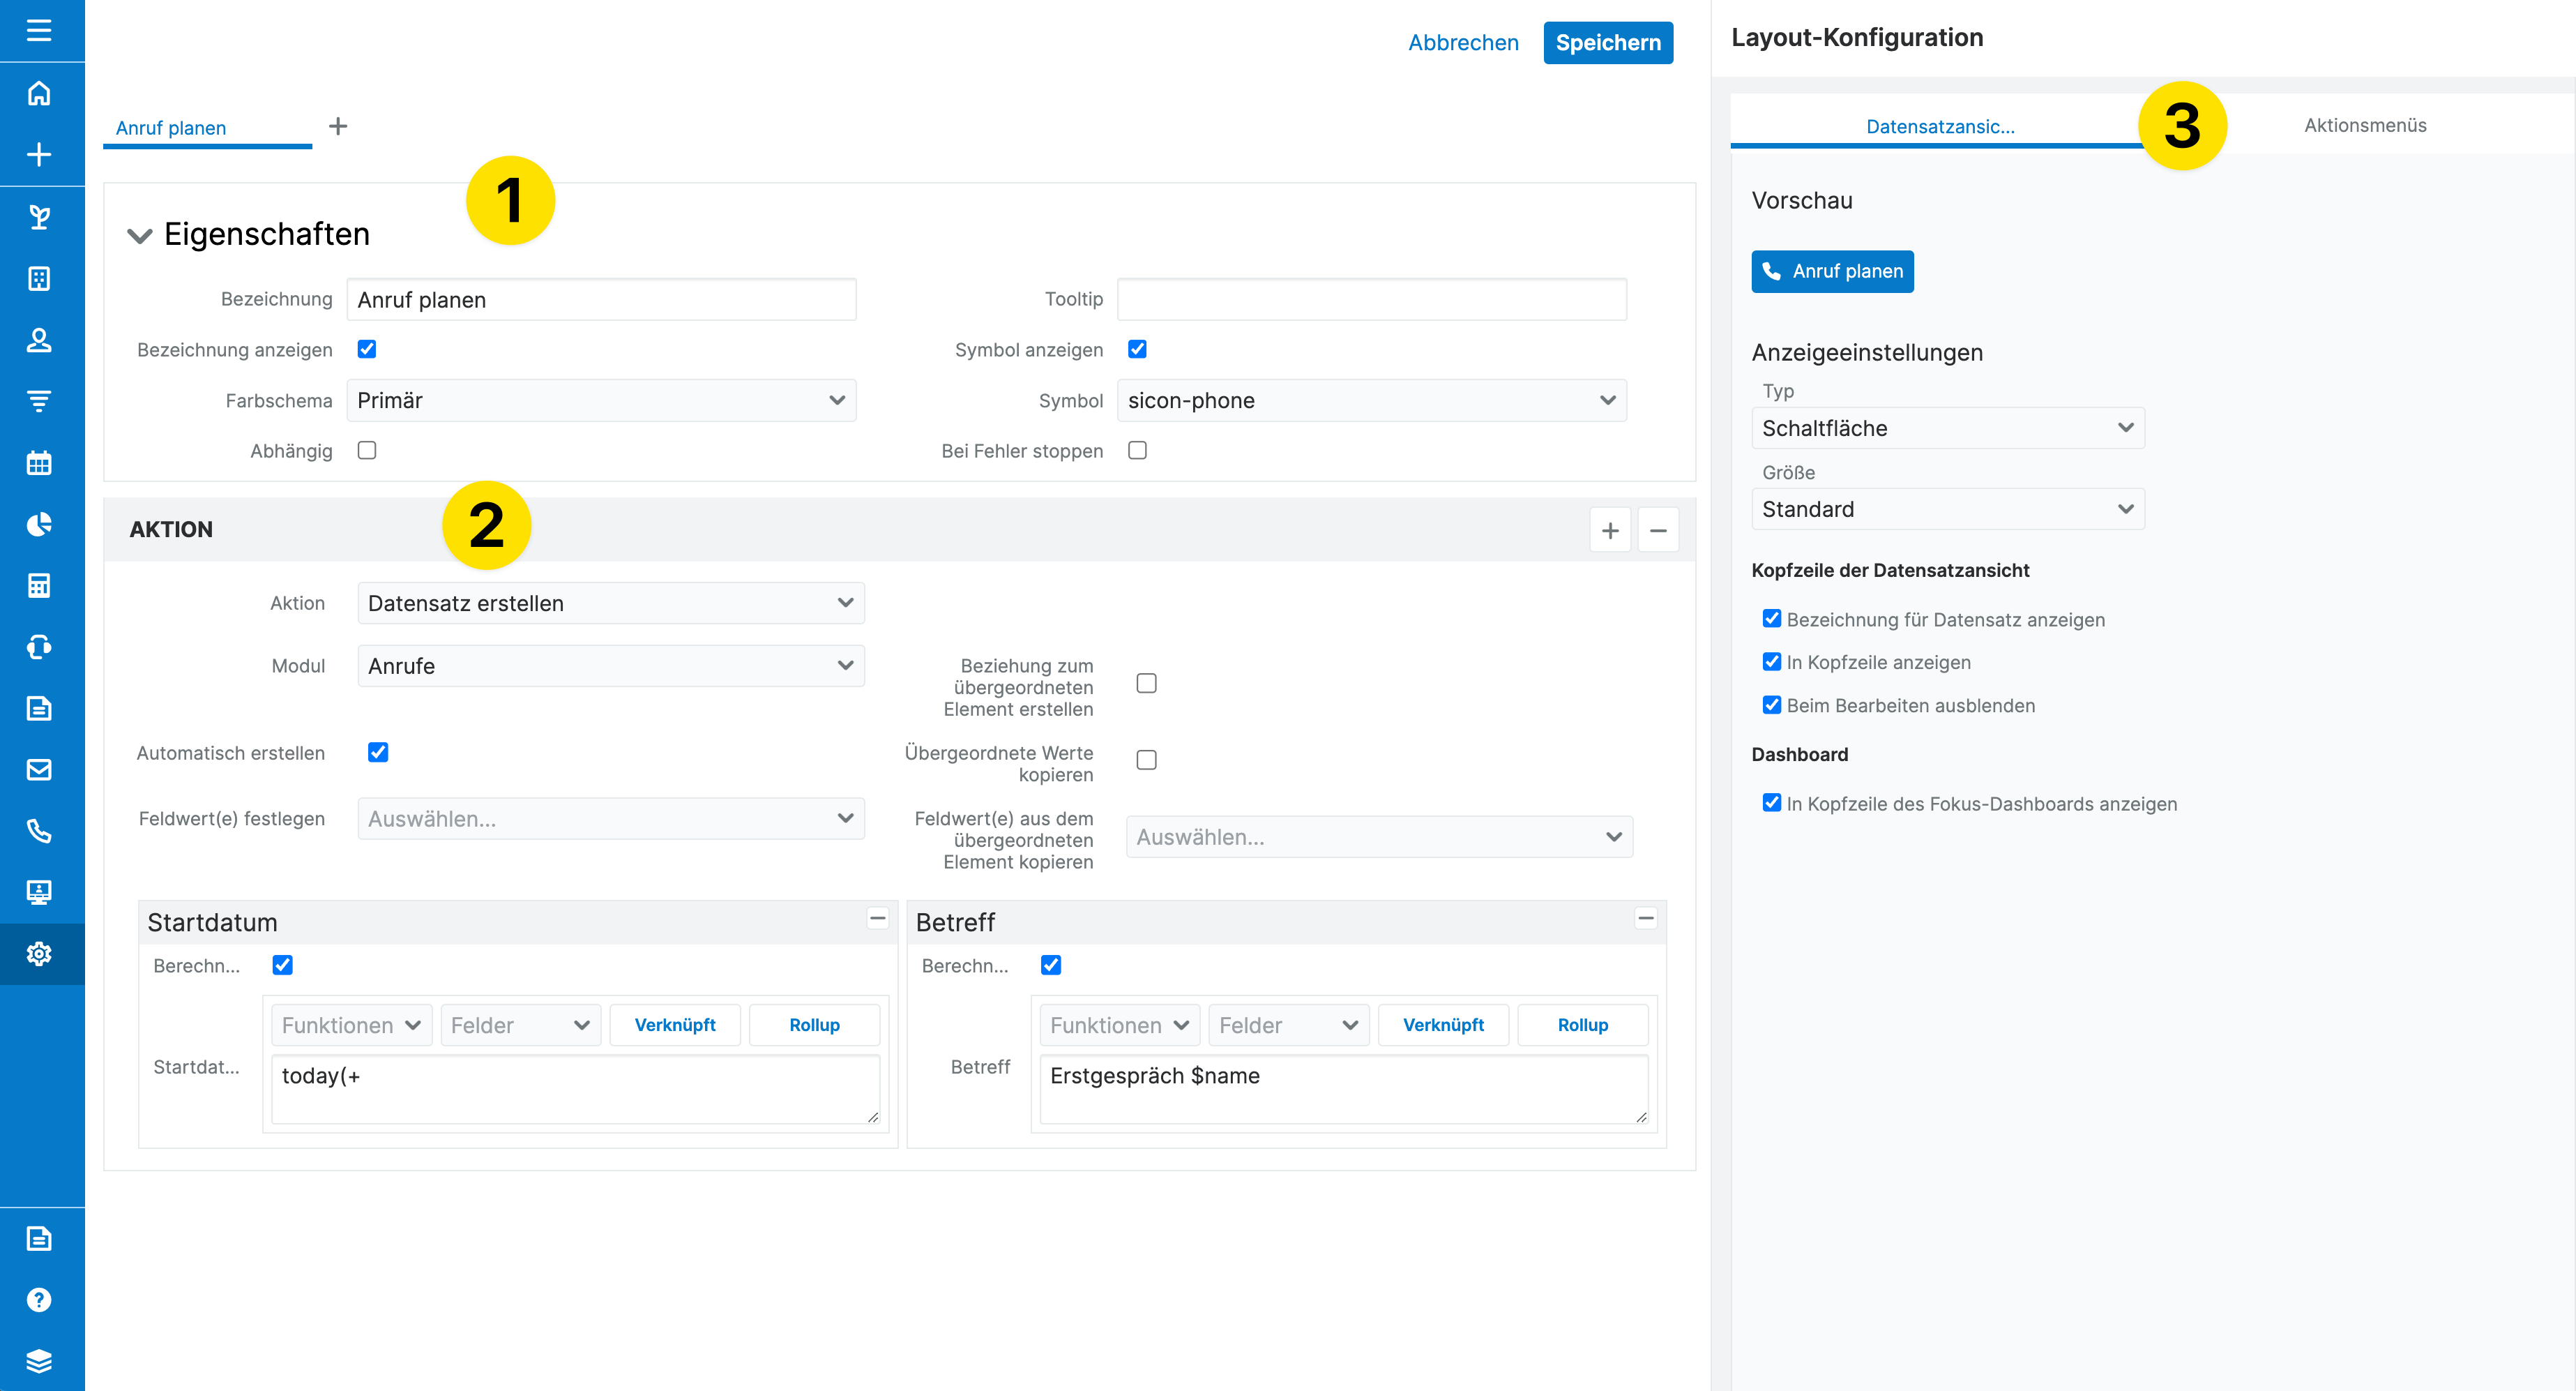Screen dimensions: 2576x1391
Task: Open the calculator icon in the sidebar
Action: (39, 585)
